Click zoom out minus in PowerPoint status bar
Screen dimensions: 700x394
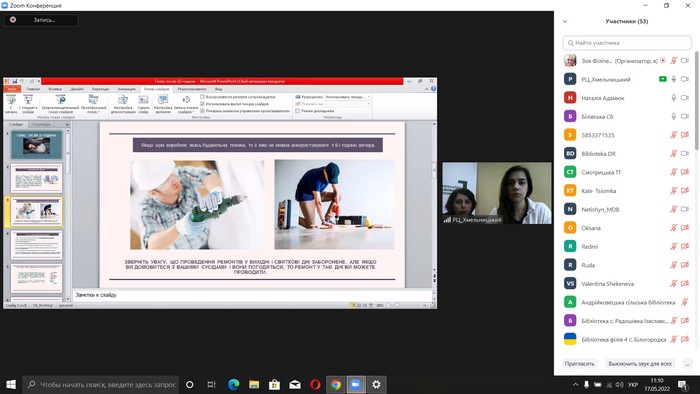[x=388, y=305]
